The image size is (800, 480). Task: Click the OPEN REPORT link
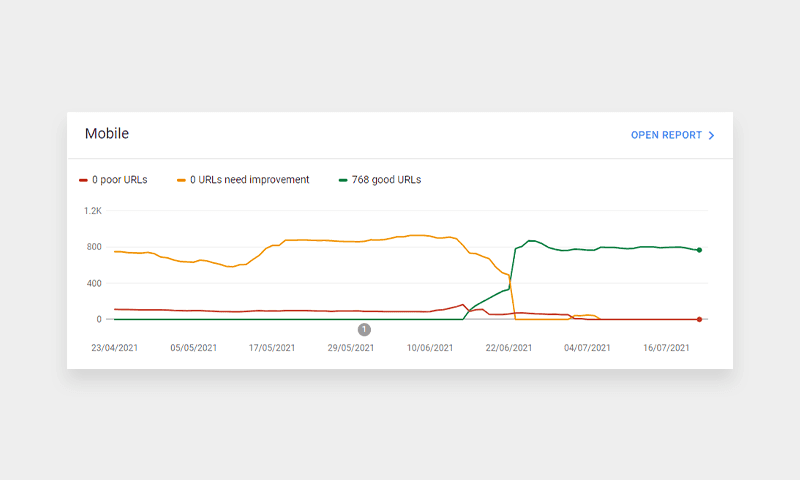[666, 135]
